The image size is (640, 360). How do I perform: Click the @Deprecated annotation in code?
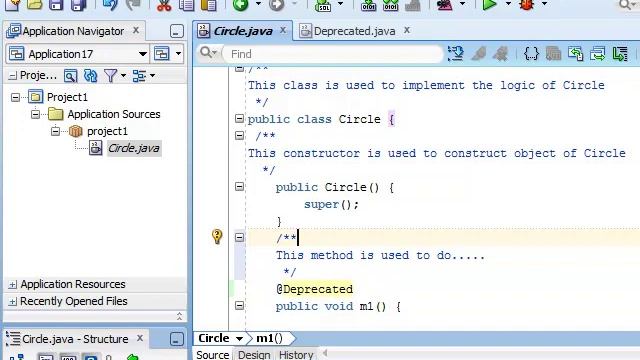(x=314, y=289)
